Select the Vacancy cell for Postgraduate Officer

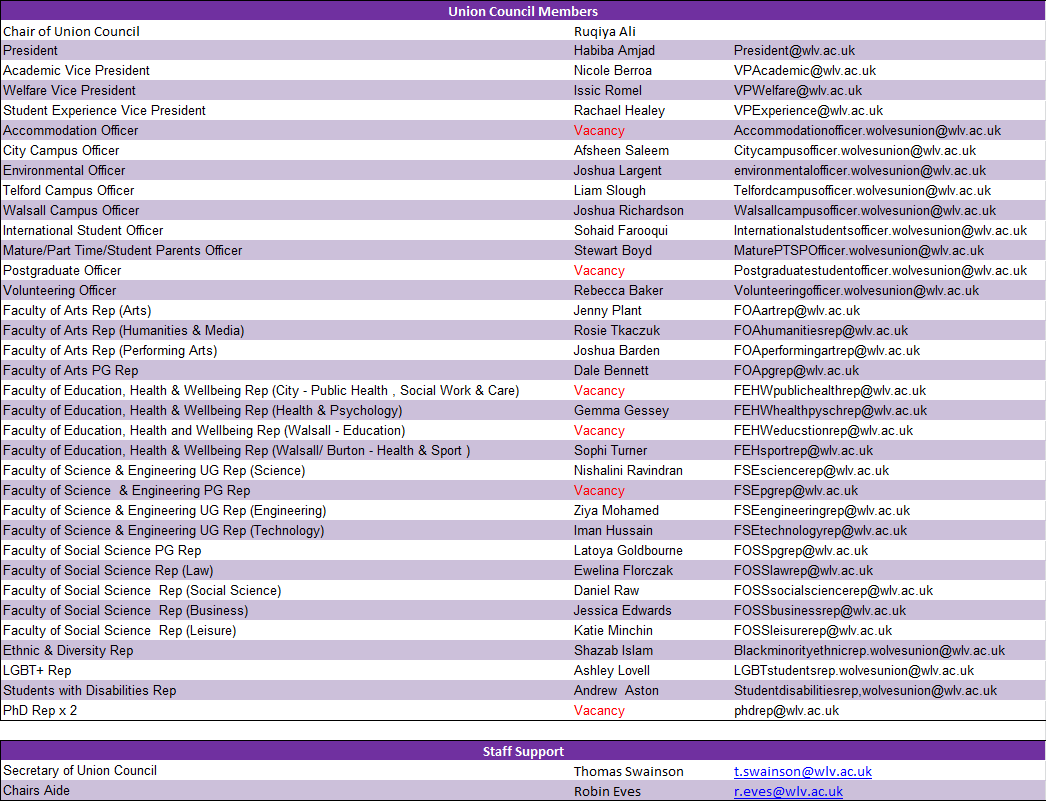pos(599,271)
